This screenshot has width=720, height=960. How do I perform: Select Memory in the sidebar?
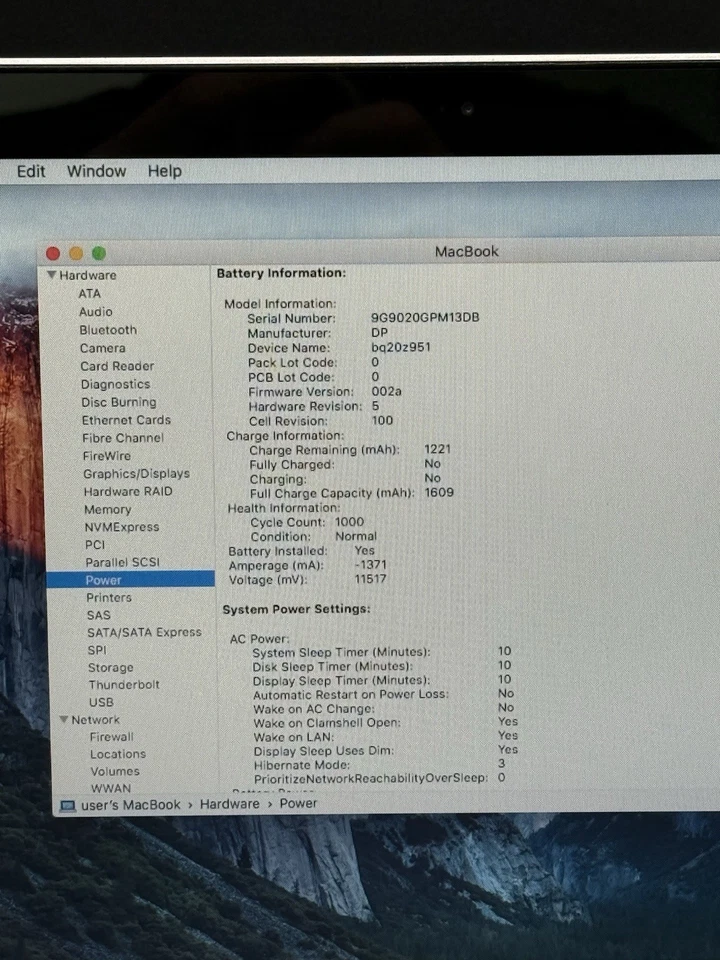(x=108, y=509)
